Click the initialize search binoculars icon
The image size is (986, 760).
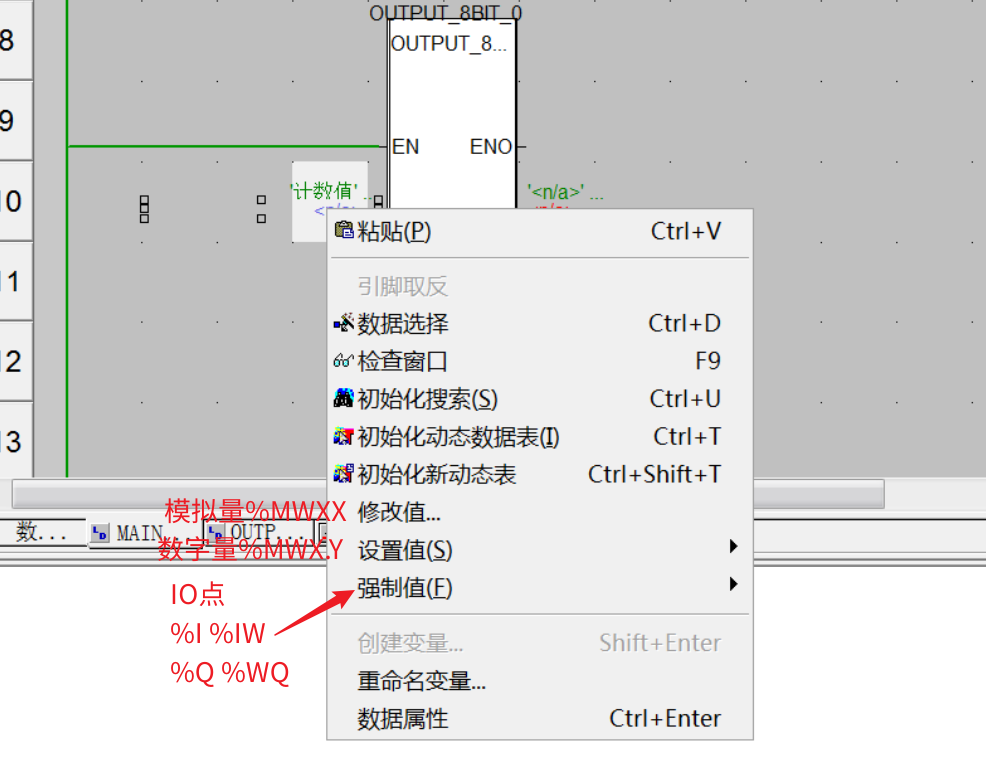[x=343, y=398]
